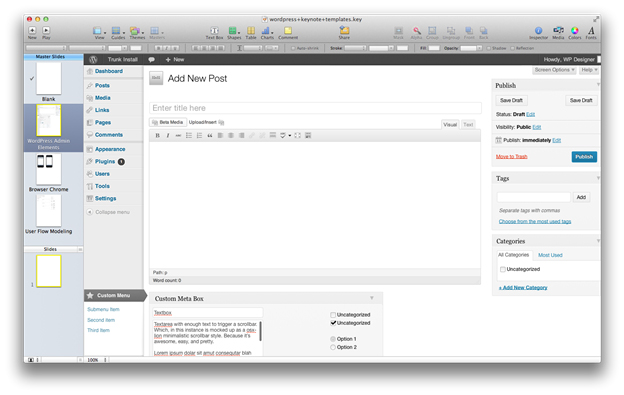This screenshot has width=624, height=395.
Task: Open Appearance in the WordPress menu
Action: pos(110,149)
